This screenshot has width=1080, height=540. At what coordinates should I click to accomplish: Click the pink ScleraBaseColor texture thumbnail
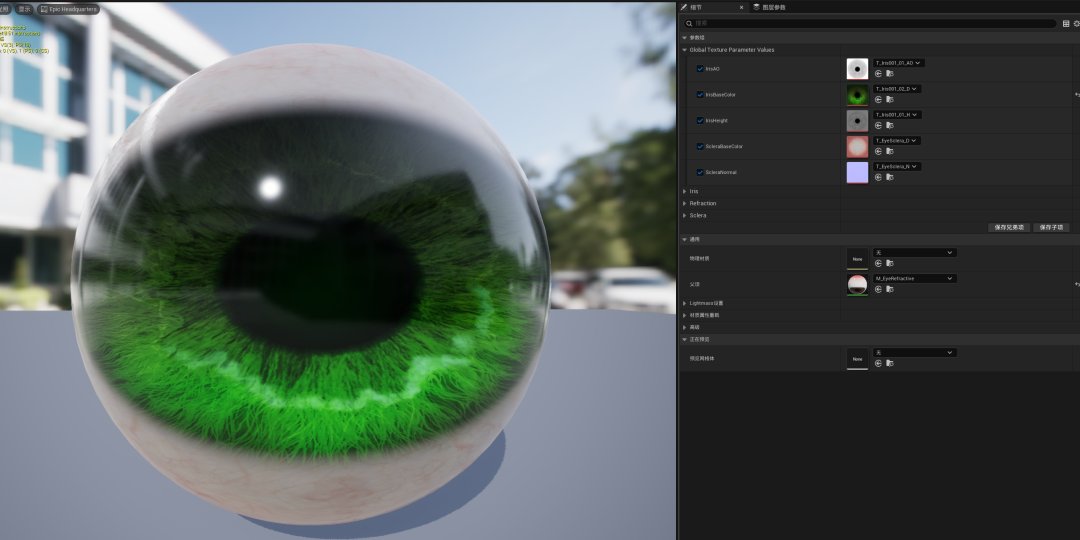858,147
